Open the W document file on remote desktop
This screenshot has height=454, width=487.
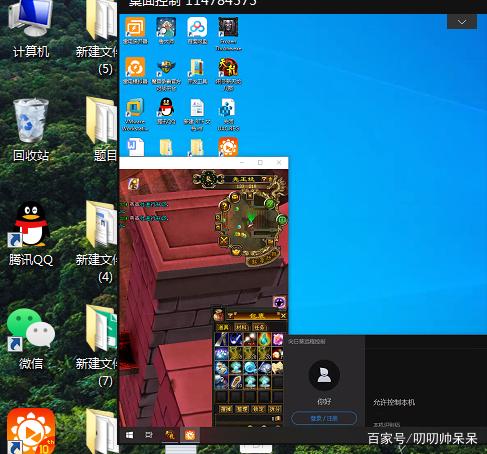[x=136, y=147]
